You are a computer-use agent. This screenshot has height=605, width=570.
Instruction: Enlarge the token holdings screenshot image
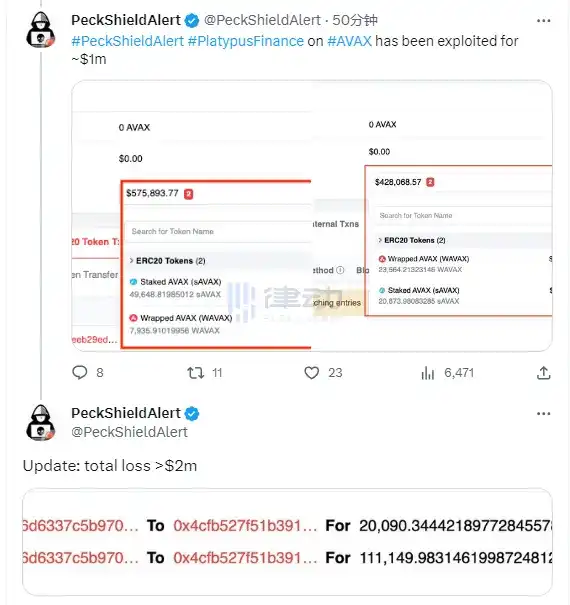[312, 216]
